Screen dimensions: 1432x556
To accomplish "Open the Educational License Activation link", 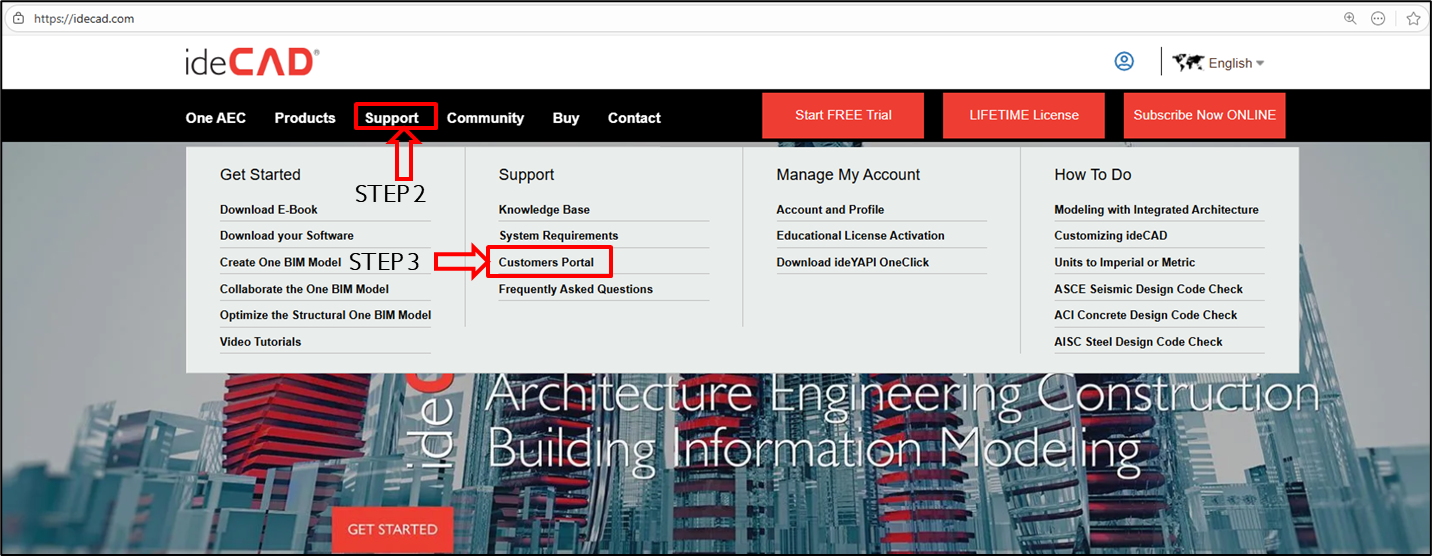I will 860,236.
